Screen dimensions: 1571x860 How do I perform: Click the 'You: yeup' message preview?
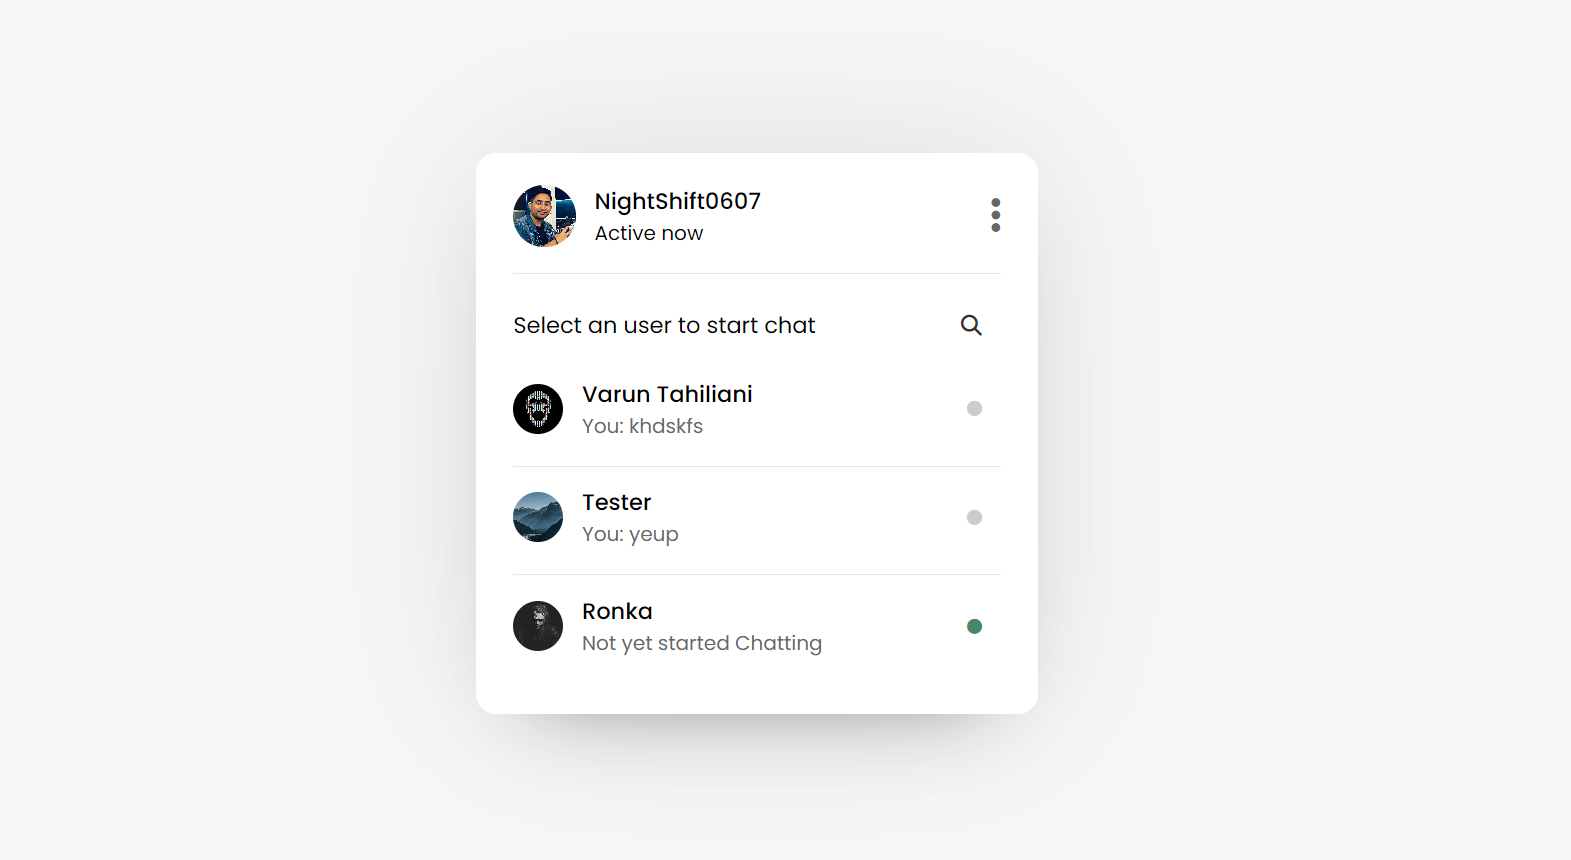pos(630,535)
